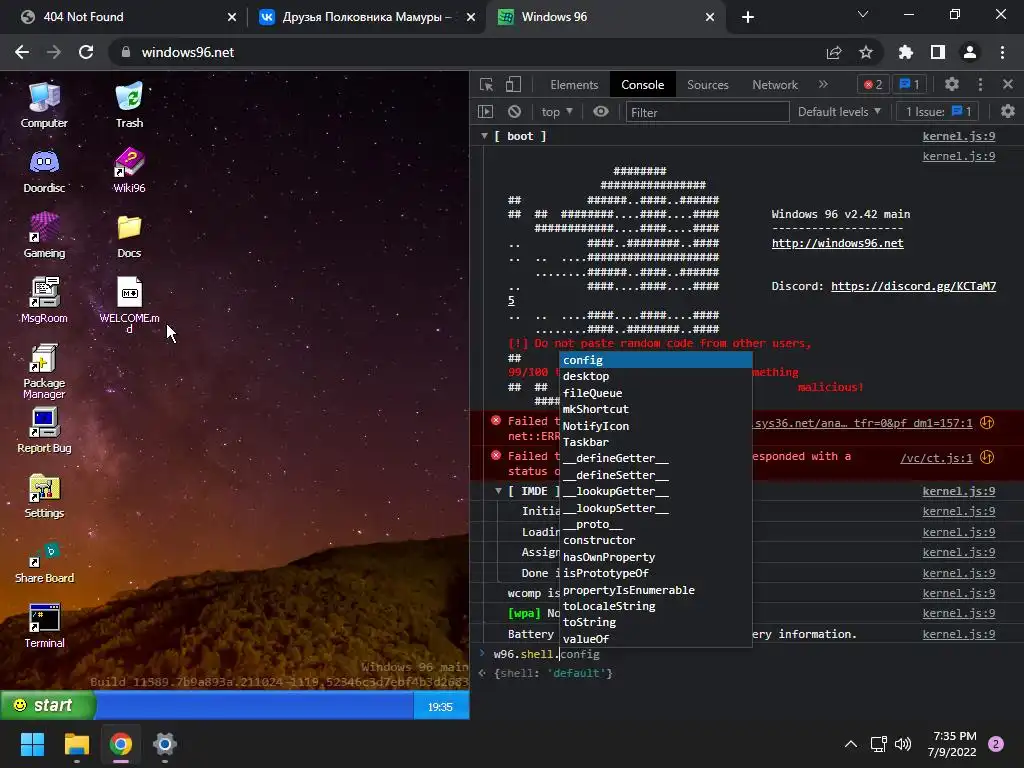Click the red error count badge
Image resolution: width=1024 pixels, height=768 pixels.
tap(873, 84)
